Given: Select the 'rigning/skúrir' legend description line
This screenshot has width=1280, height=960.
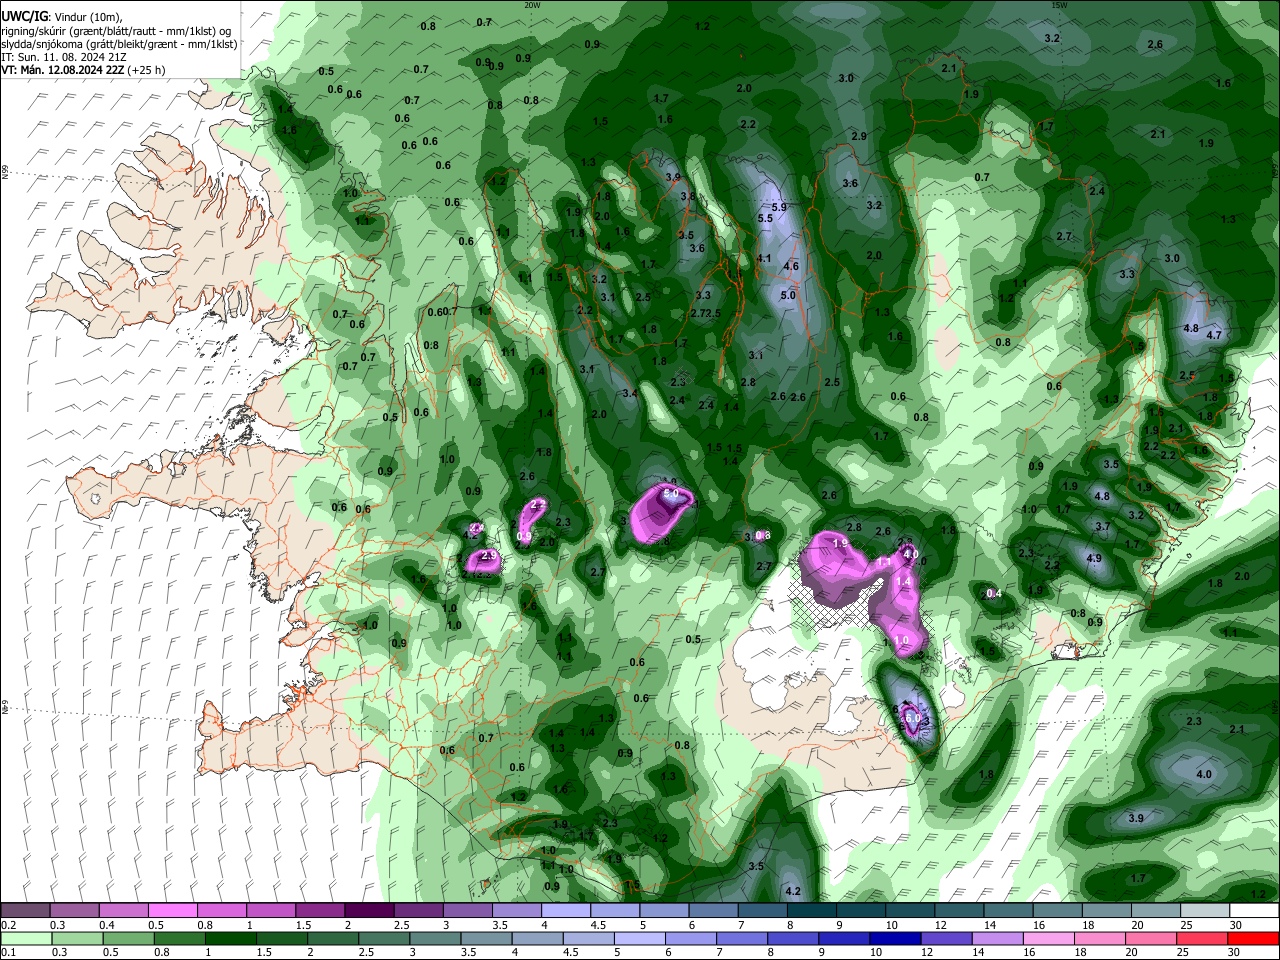Looking at the screenshot, I should pyautogui.click(x=116, y=31).
